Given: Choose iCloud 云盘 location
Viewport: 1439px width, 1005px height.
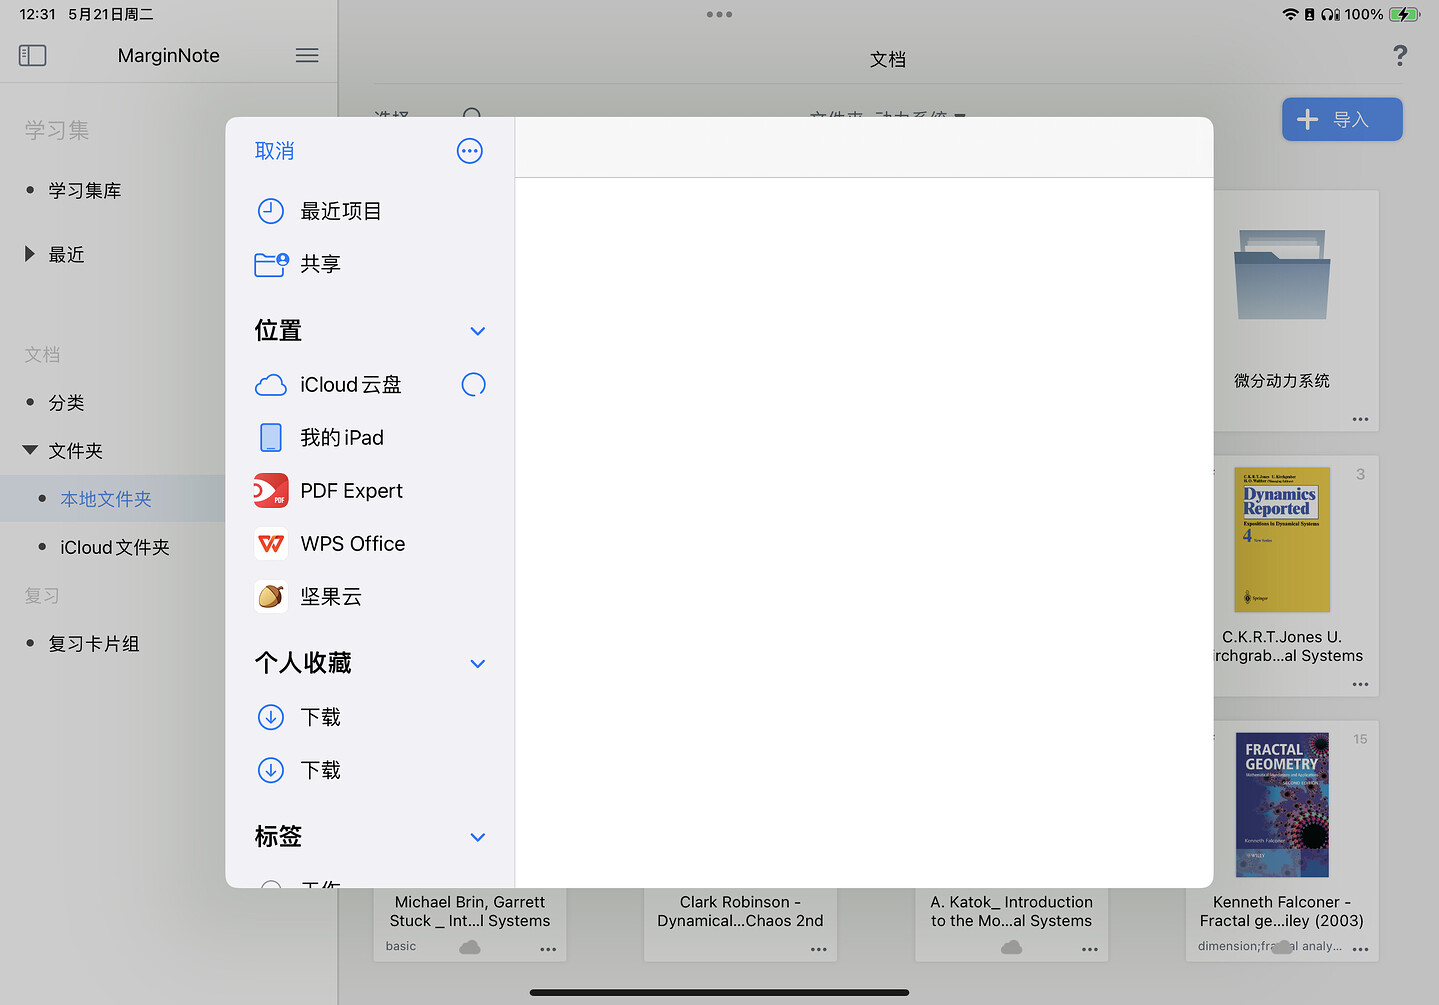Looking at the screenshot, I should [x=351, y=385].
